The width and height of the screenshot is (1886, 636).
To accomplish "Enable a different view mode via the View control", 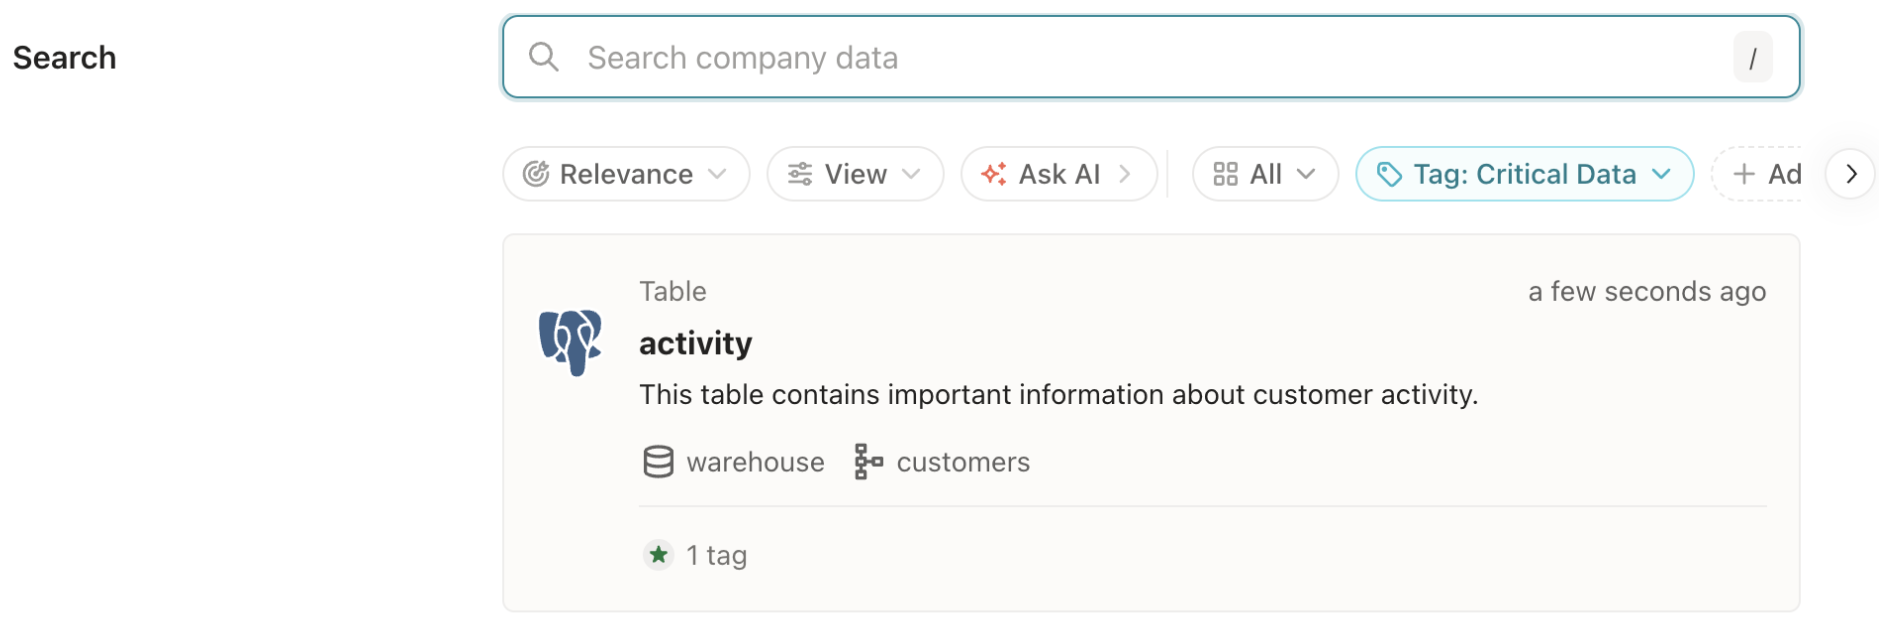I will [855, 173].
